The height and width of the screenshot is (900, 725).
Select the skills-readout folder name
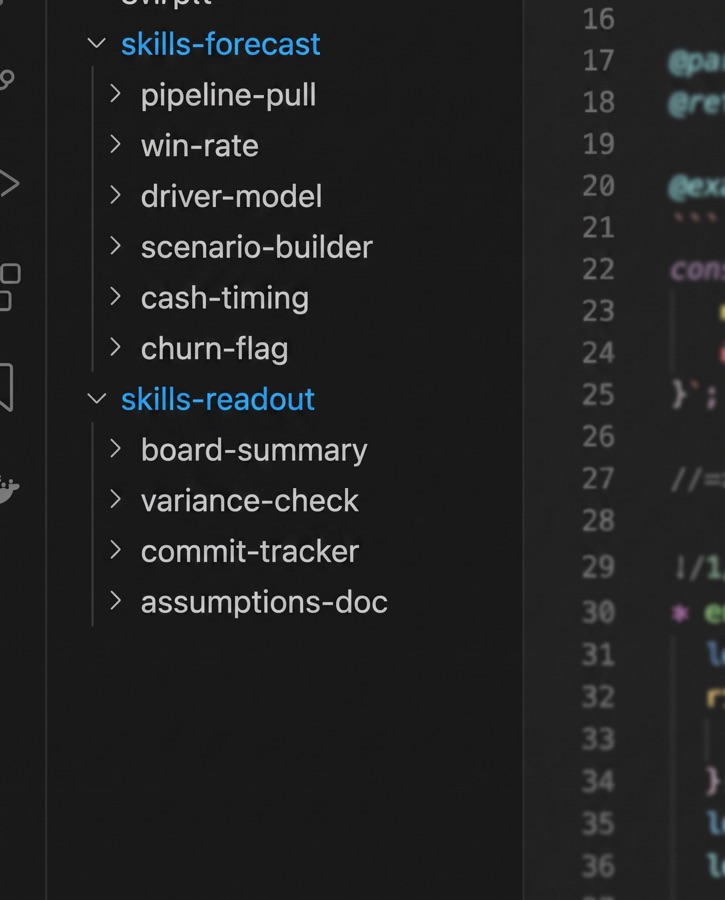218,399
